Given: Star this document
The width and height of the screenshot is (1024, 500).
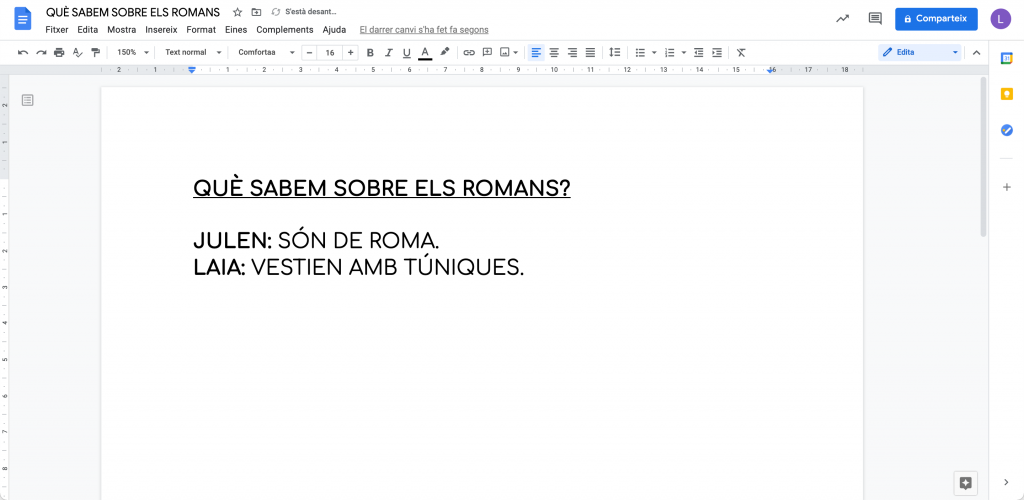Looking at the screenshot, I should click(x=237, y=12).
